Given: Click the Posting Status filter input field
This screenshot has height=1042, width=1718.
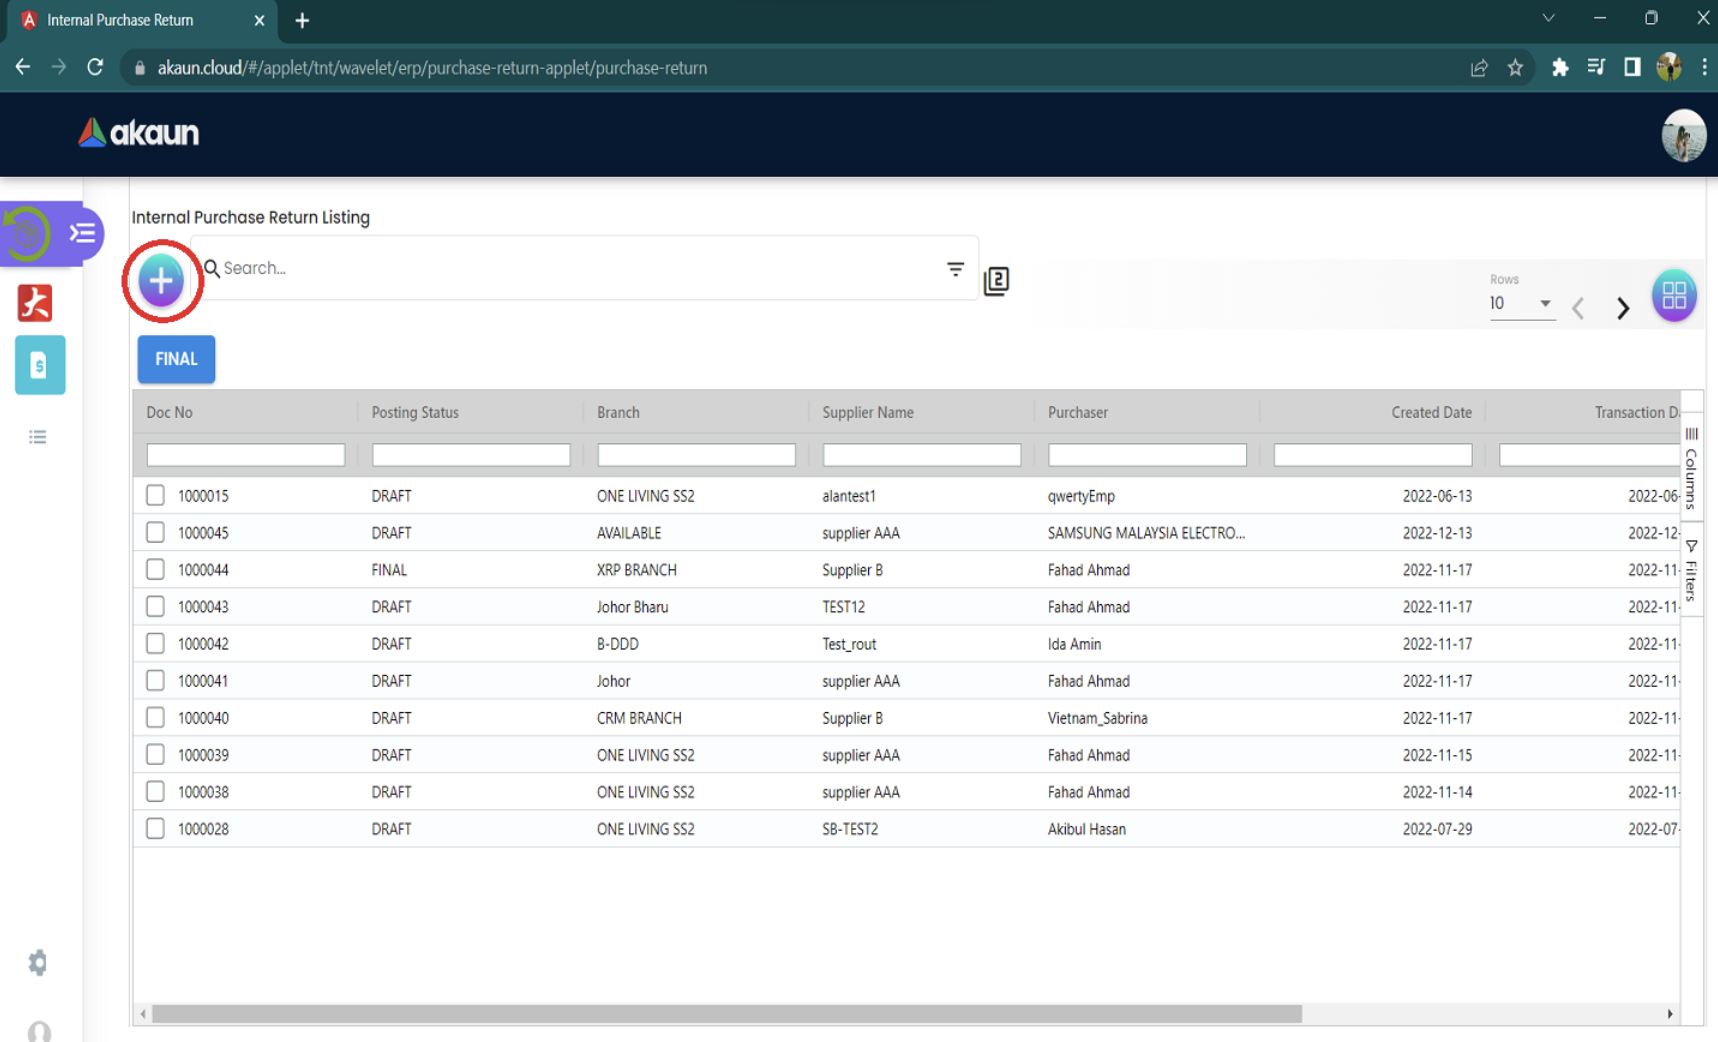Looking at the screenshot, I should click(x=470, y=455).
